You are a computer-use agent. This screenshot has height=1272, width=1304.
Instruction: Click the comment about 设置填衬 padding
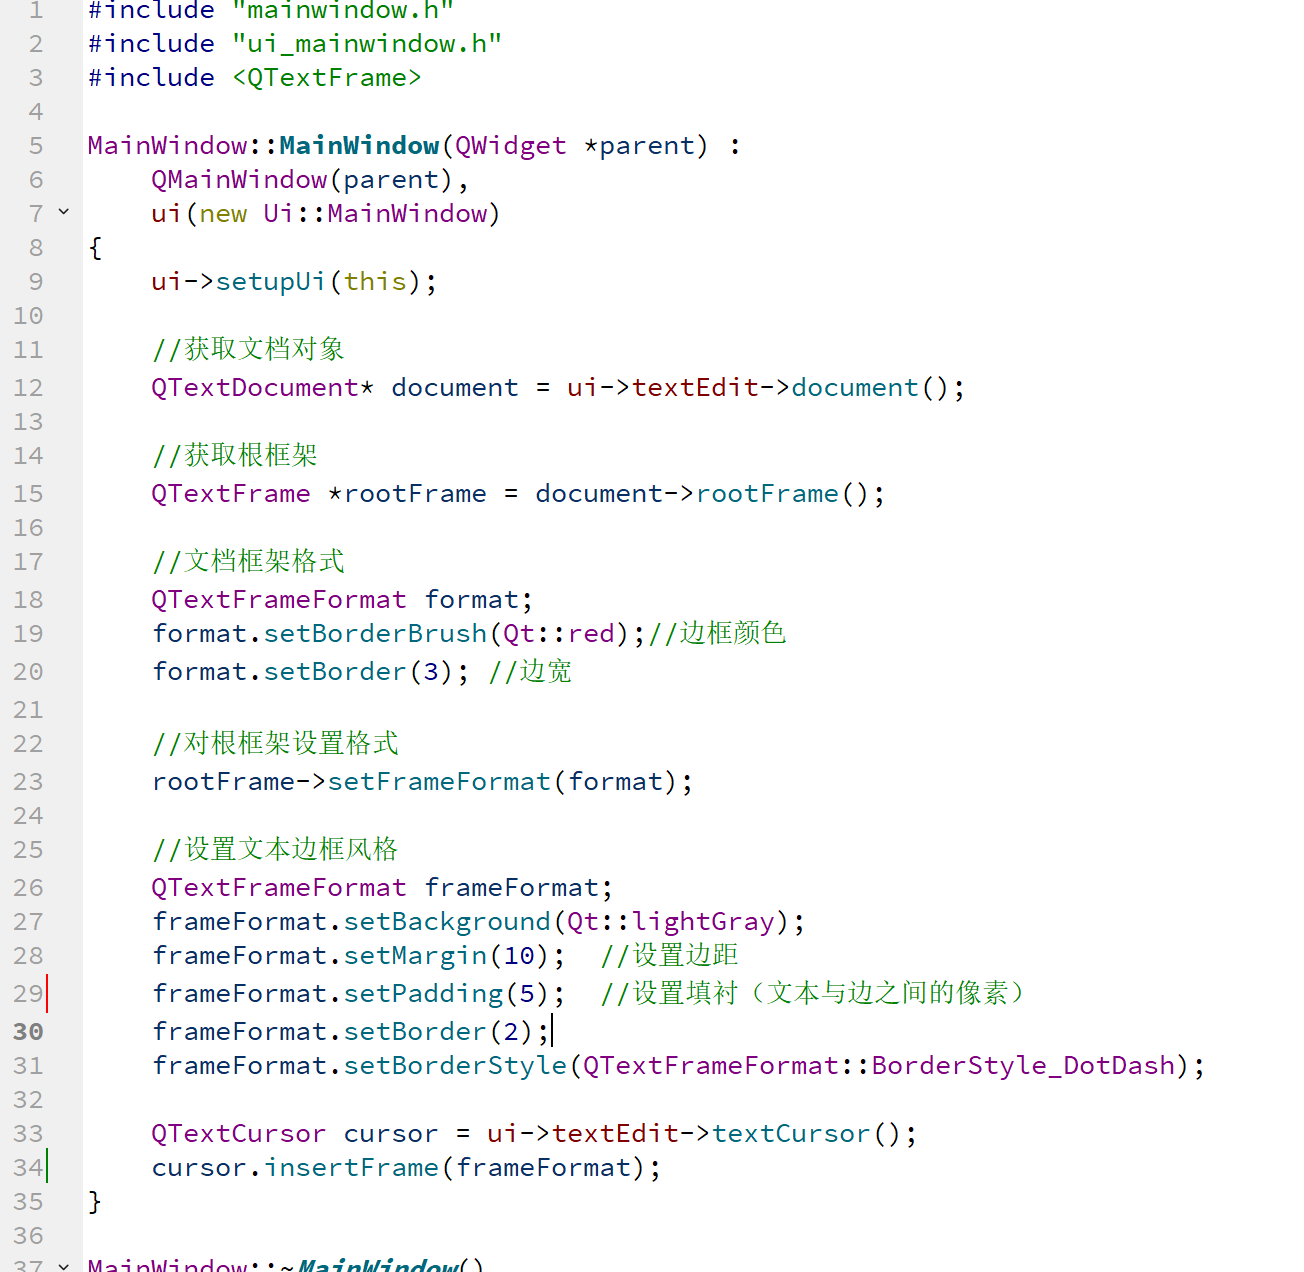pyautogui.click(x=813, y=993)
